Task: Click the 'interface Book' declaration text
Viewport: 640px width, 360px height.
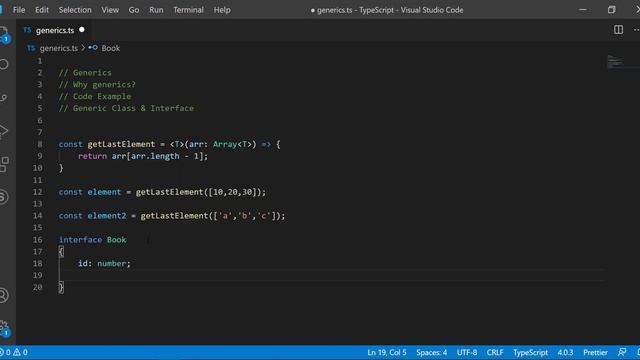Action: (92, 240)
